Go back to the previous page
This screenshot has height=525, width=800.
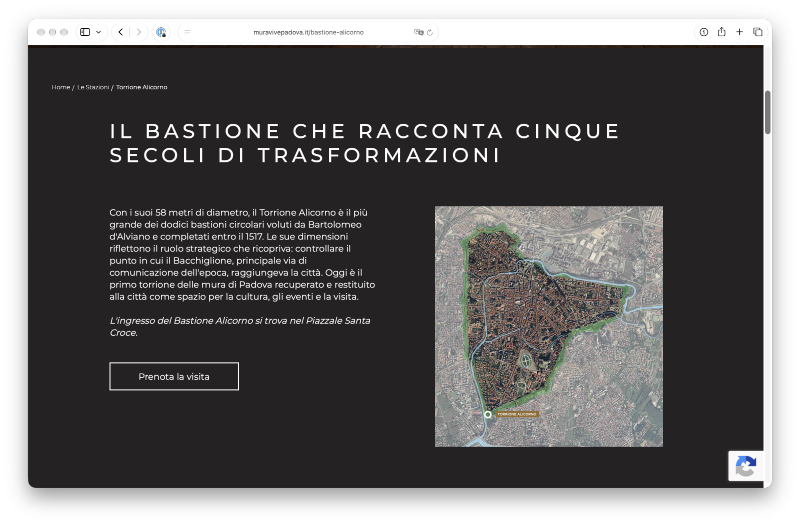[120, 32]
